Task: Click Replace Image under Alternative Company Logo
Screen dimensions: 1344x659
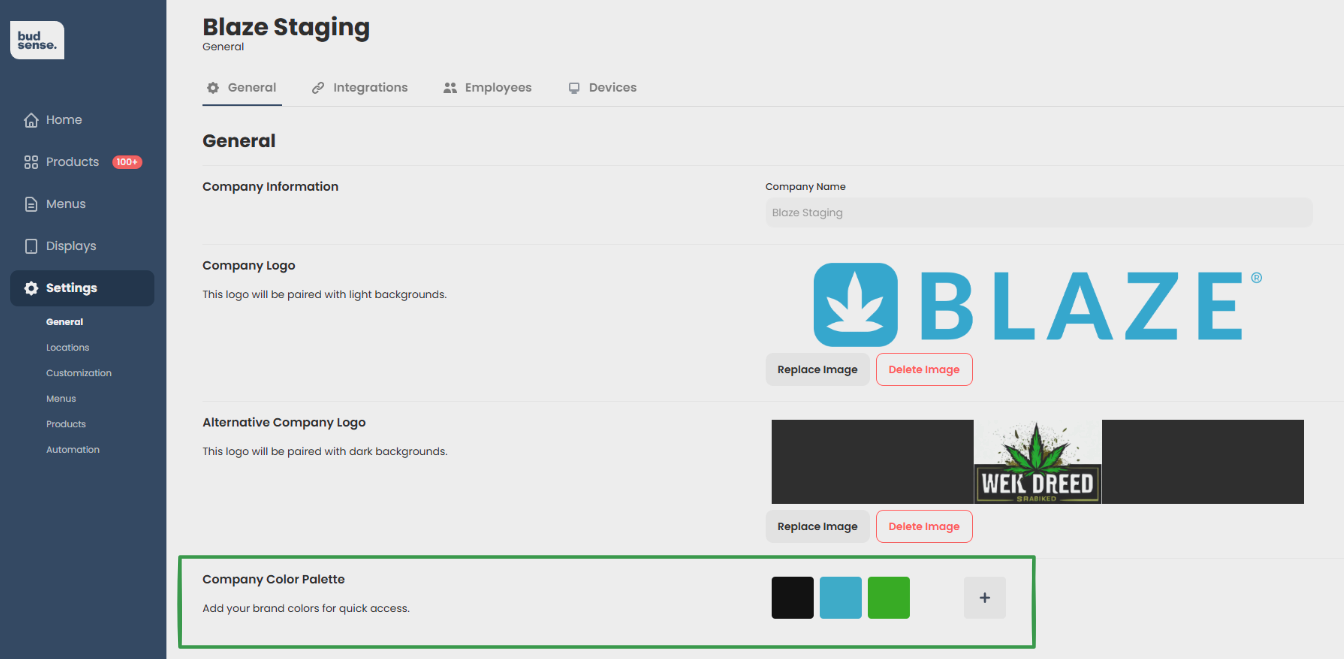Action: (817, 526)
